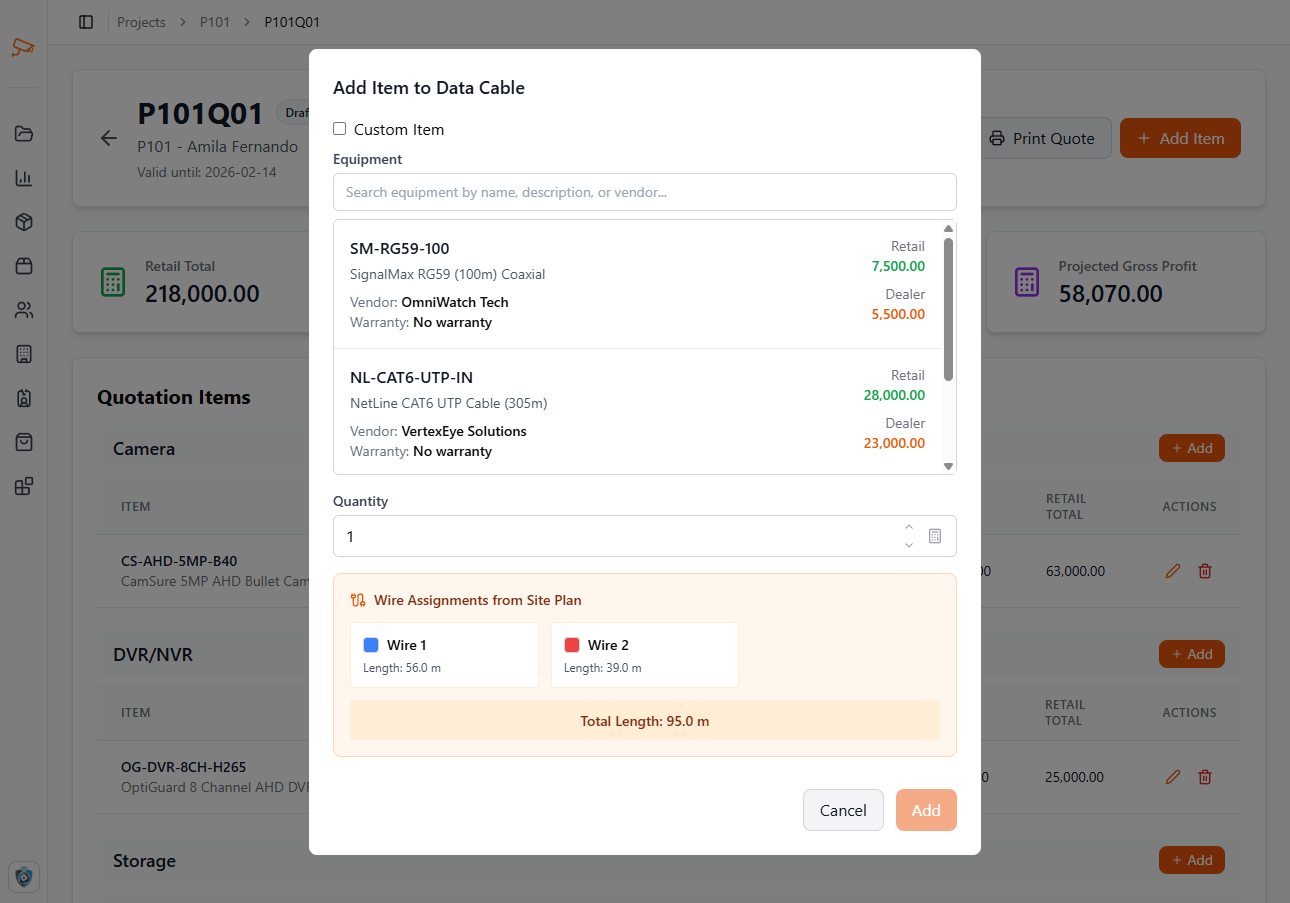This screenshot has width=1290, height=903.
Task: Click the blue Wire 1 color swatch
Action: point(371,645)
